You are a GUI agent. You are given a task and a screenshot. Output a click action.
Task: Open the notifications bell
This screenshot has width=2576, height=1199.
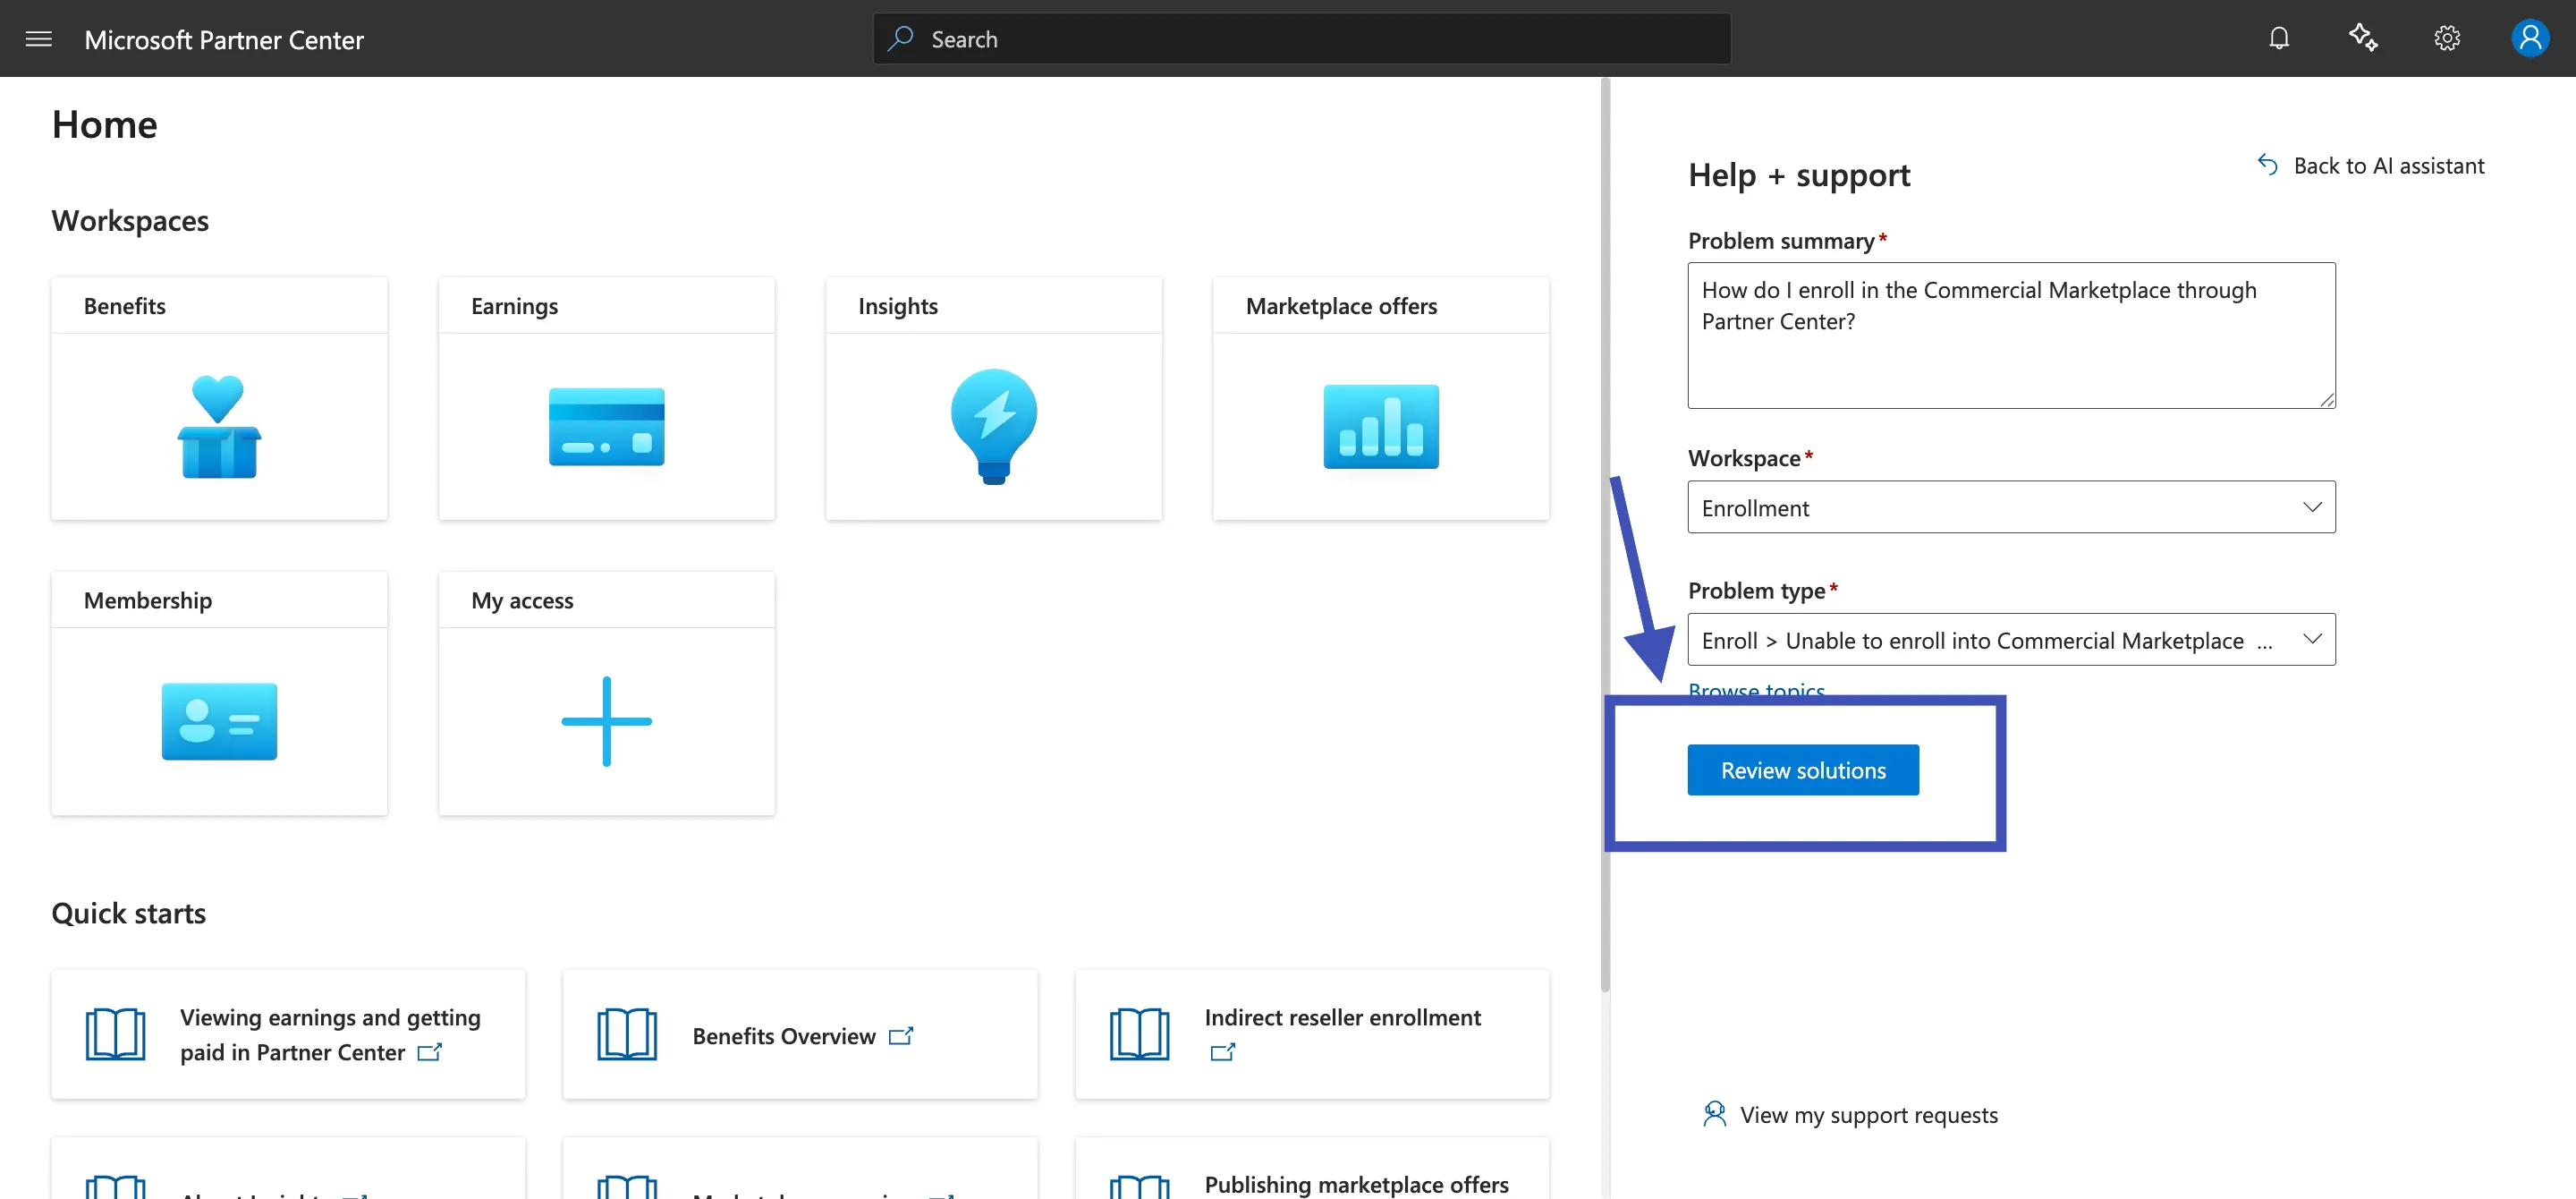click(x=2279, y=39)
